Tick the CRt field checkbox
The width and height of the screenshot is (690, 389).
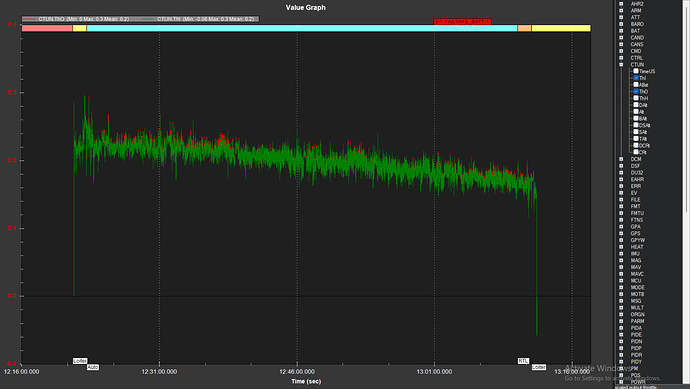(636, 152)
